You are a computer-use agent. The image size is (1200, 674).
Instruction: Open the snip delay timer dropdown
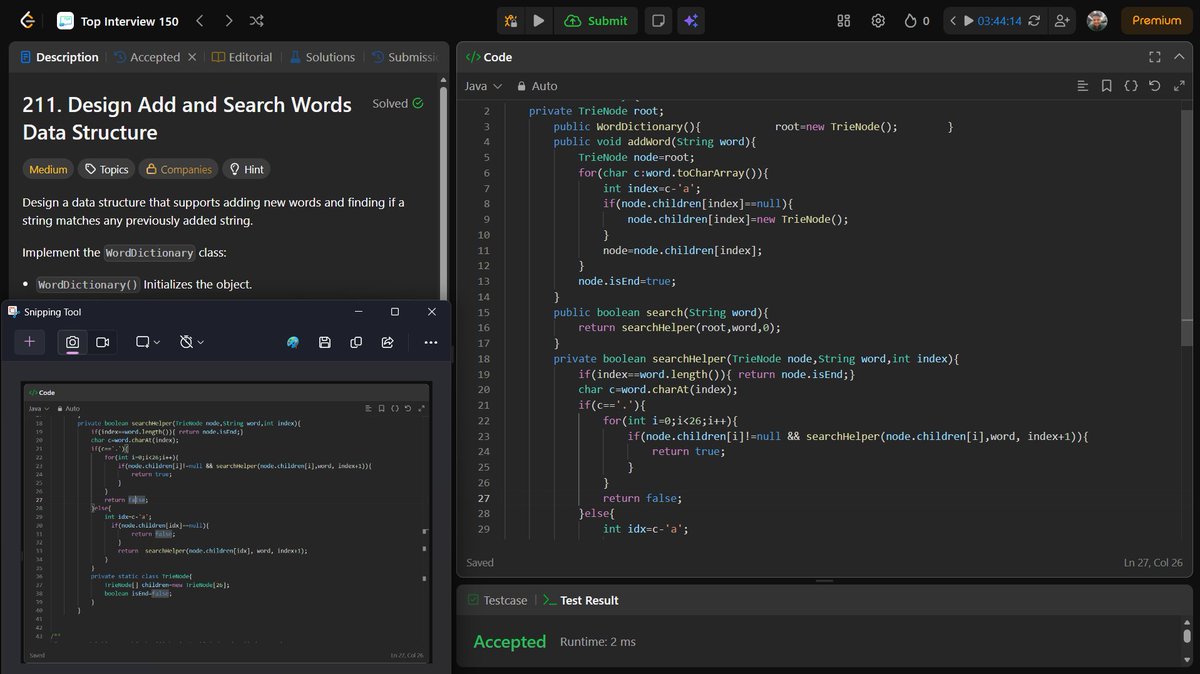click(192, 342)
